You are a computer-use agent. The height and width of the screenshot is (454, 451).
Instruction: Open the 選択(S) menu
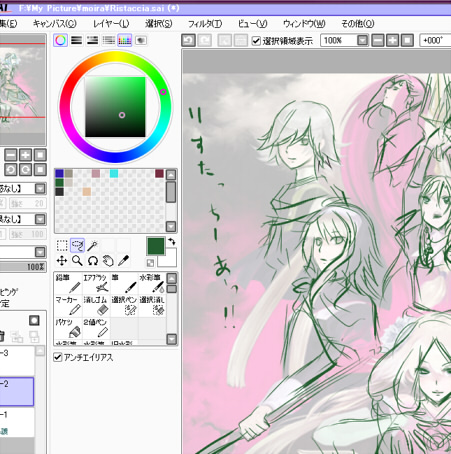(x=159, y=24)
